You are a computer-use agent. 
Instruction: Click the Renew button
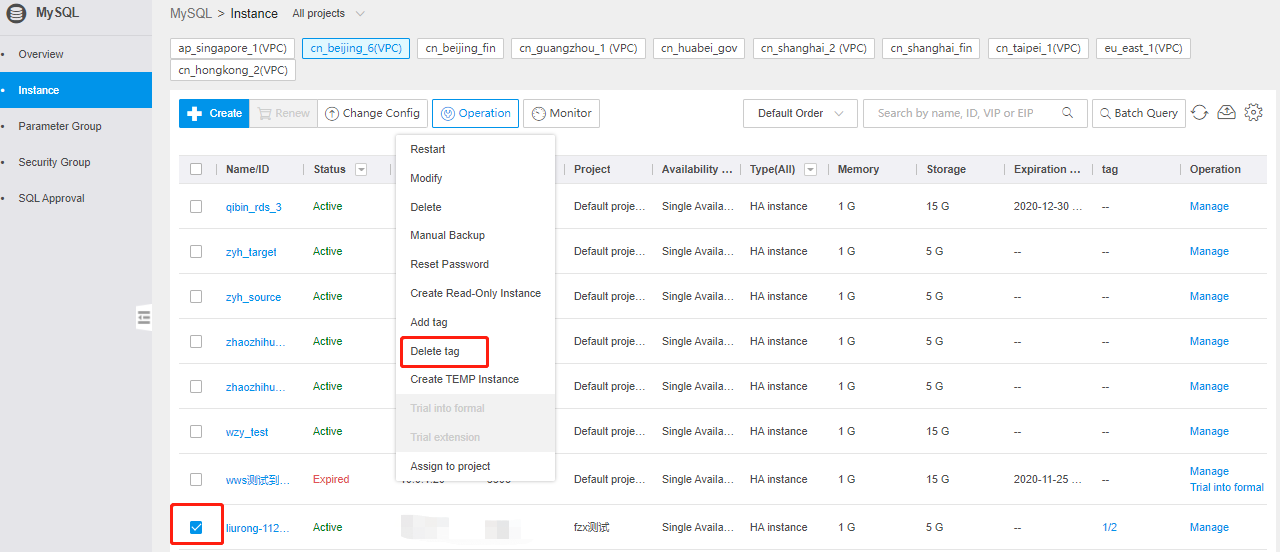pyautogui.click(x=283, y=113)
